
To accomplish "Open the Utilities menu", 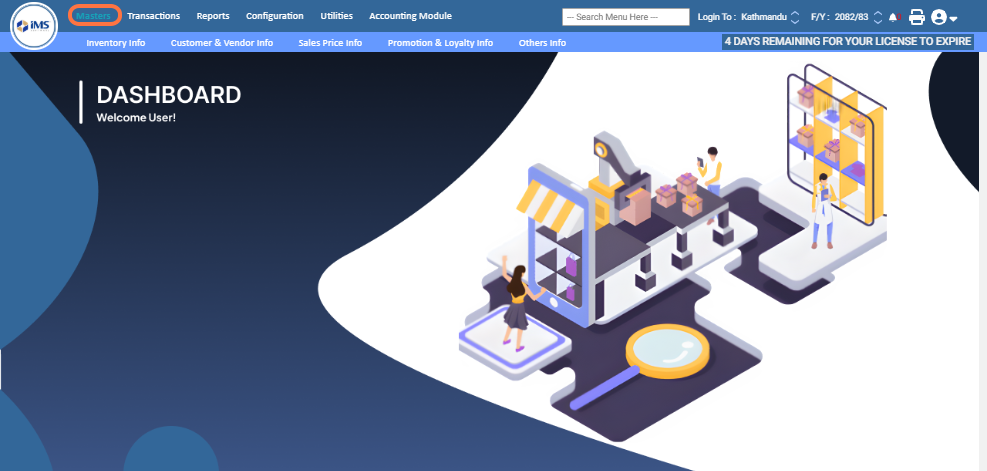I will point(336,16).
